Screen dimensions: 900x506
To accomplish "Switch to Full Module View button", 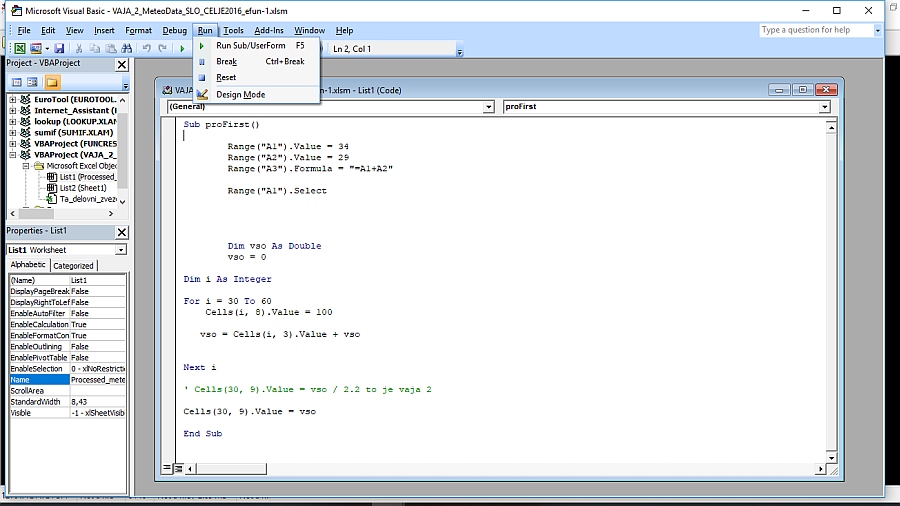I will [x=179, y=468].
